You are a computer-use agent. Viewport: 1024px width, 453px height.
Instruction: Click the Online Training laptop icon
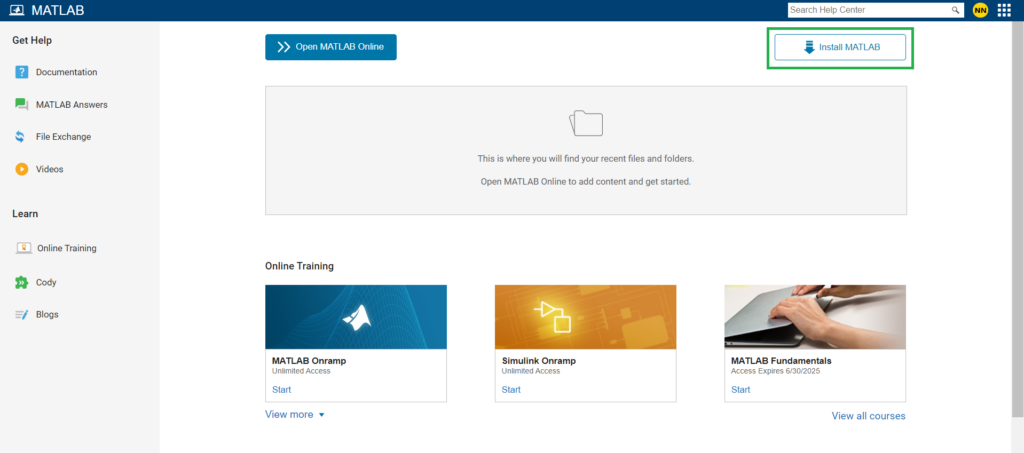(24, 248)
